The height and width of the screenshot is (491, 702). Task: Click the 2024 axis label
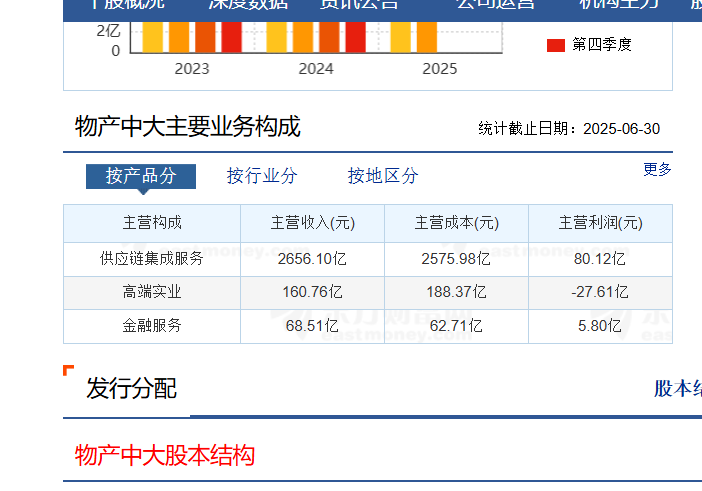pyautogui.click(x=316, y=69)
